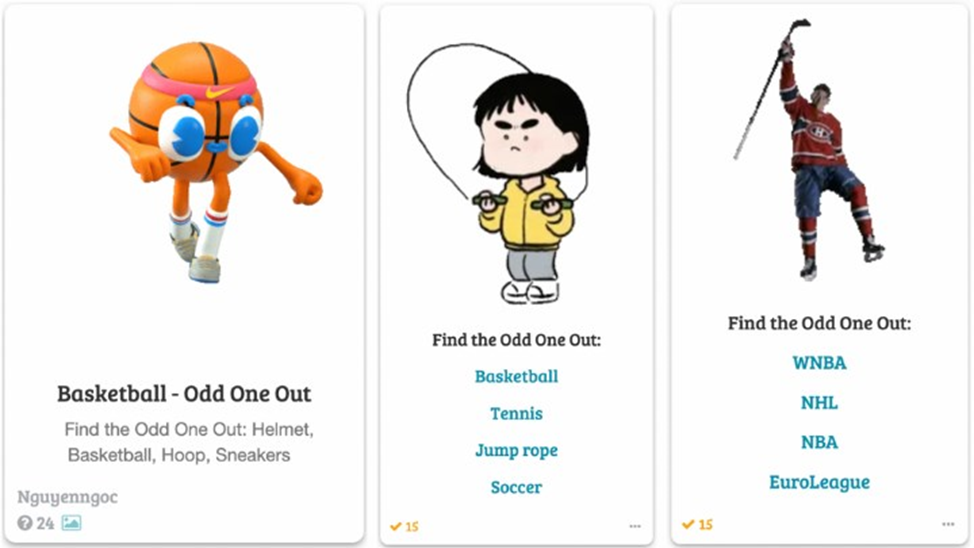Open the ellipsis menu on the hockey card
Image resolution: width=974 pixels, height=548 pixels.
pos(948,524)
